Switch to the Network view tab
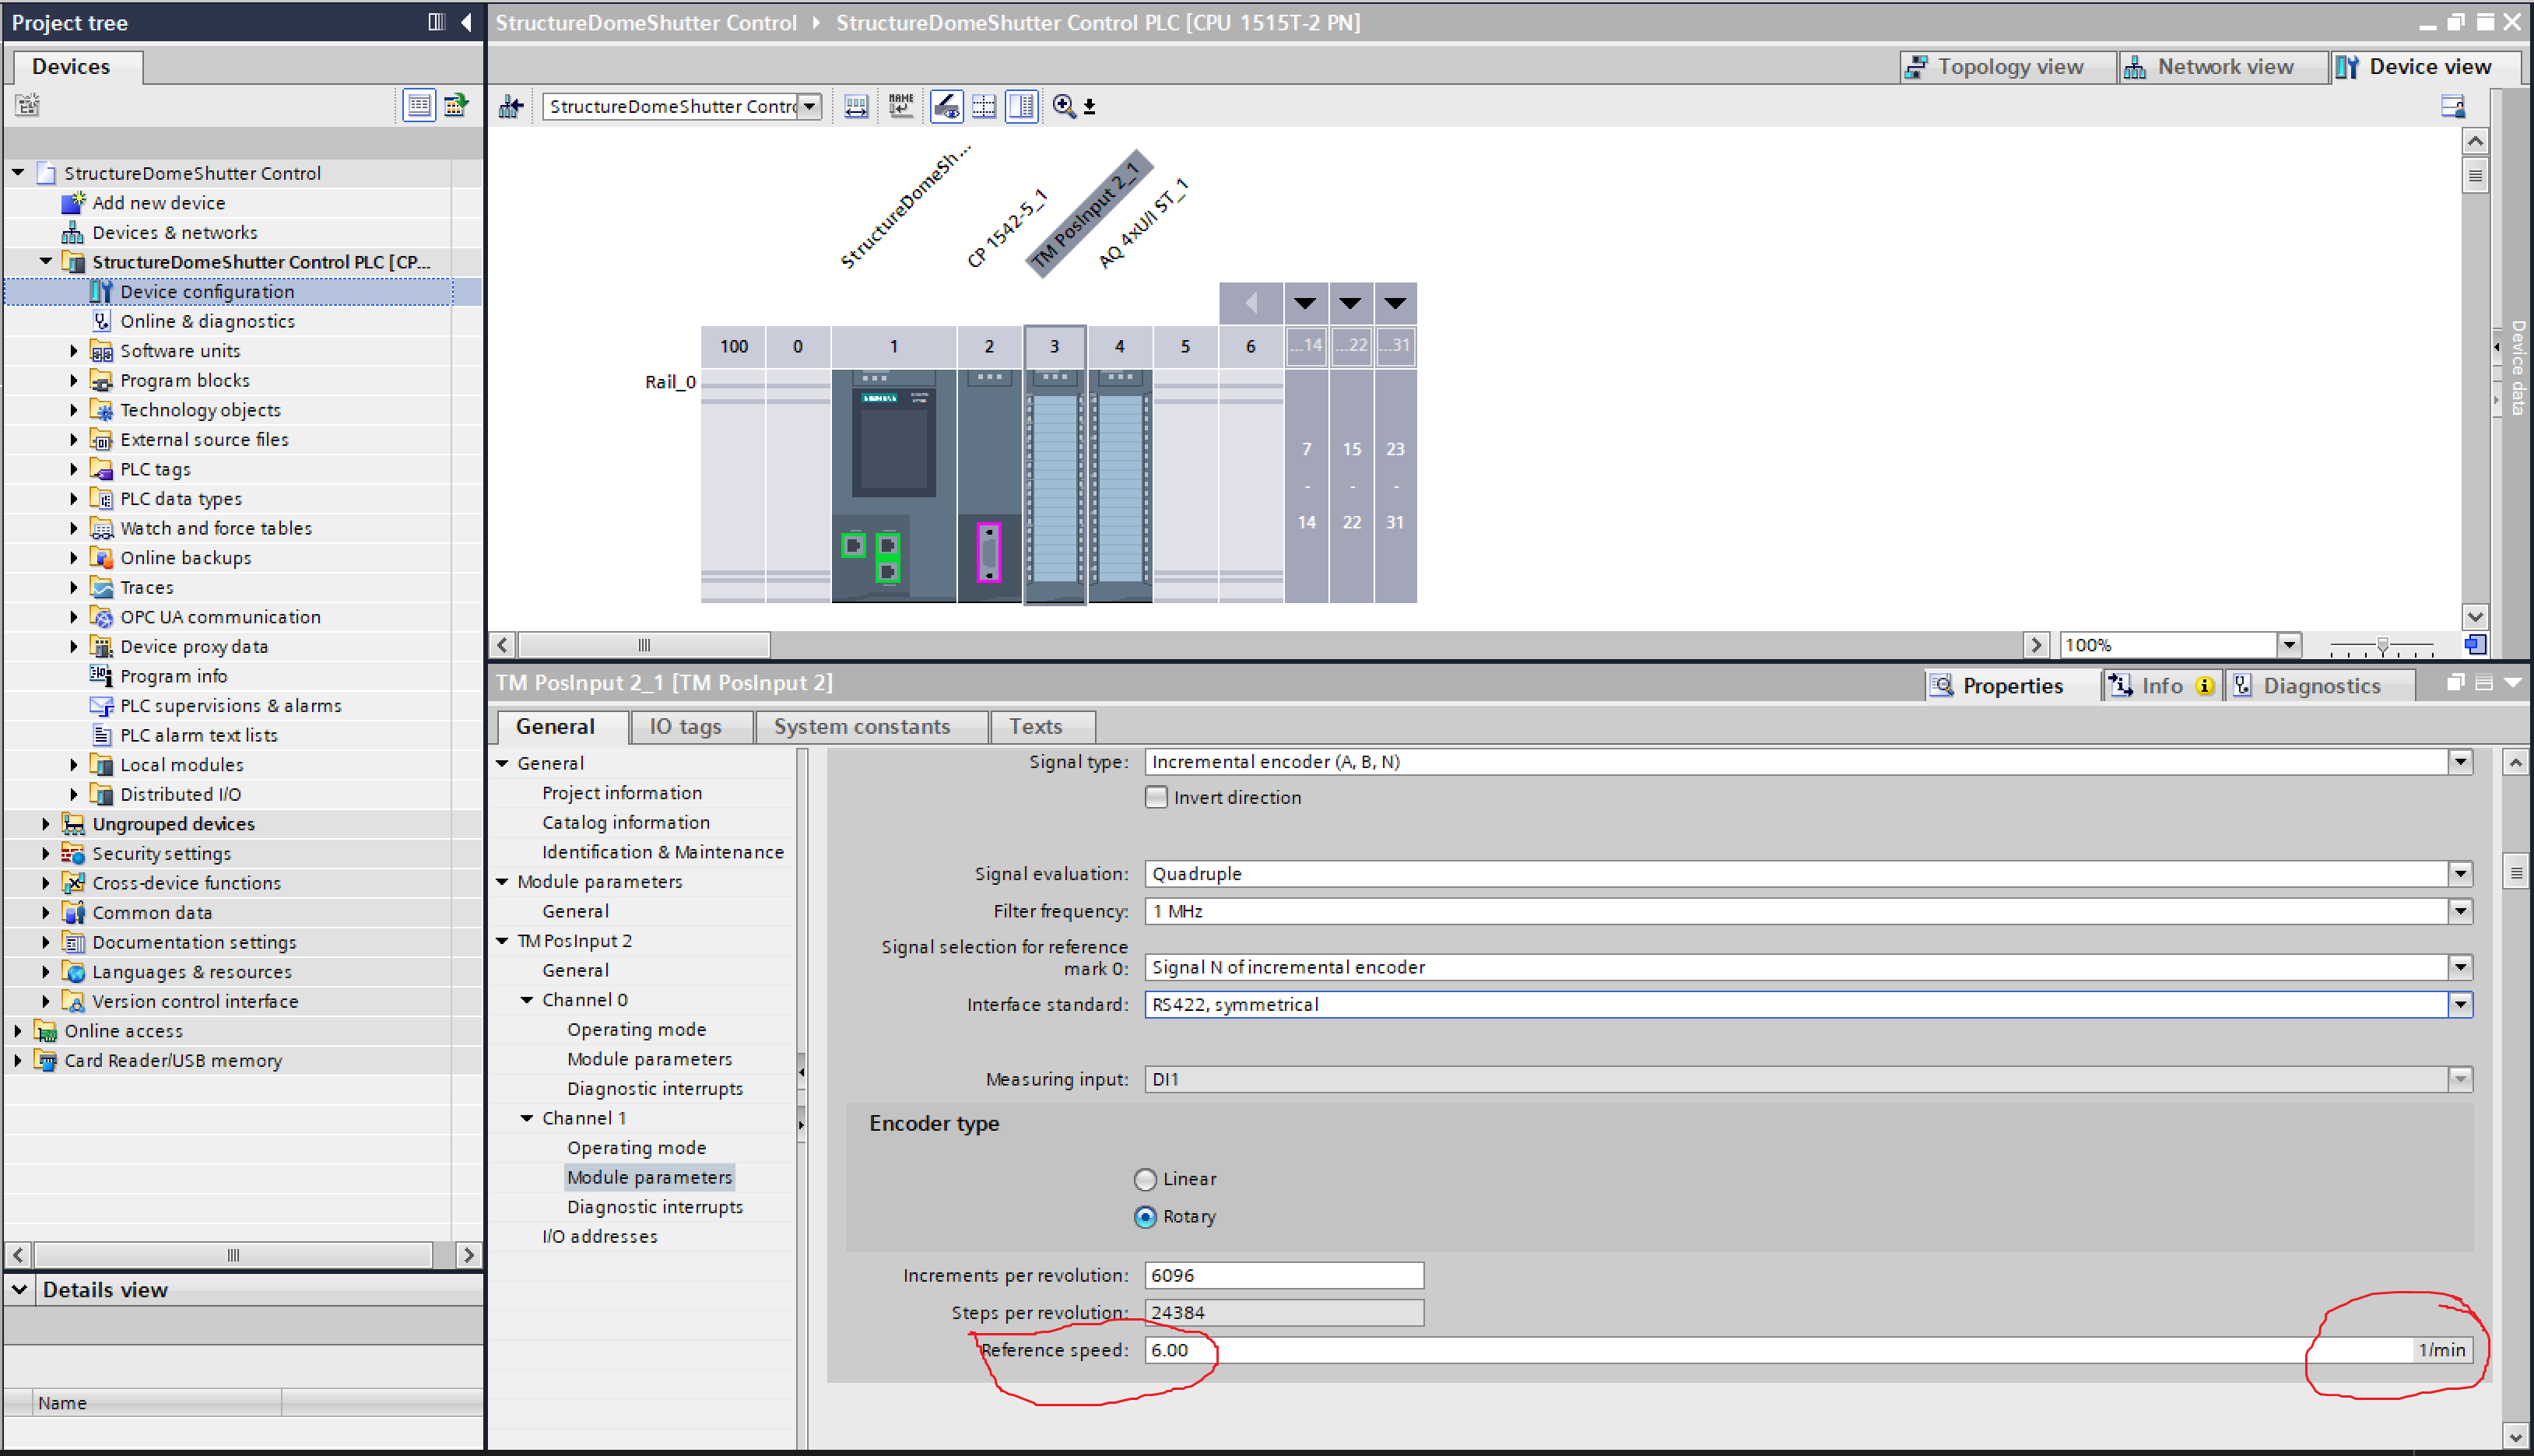 [2222, 67]
